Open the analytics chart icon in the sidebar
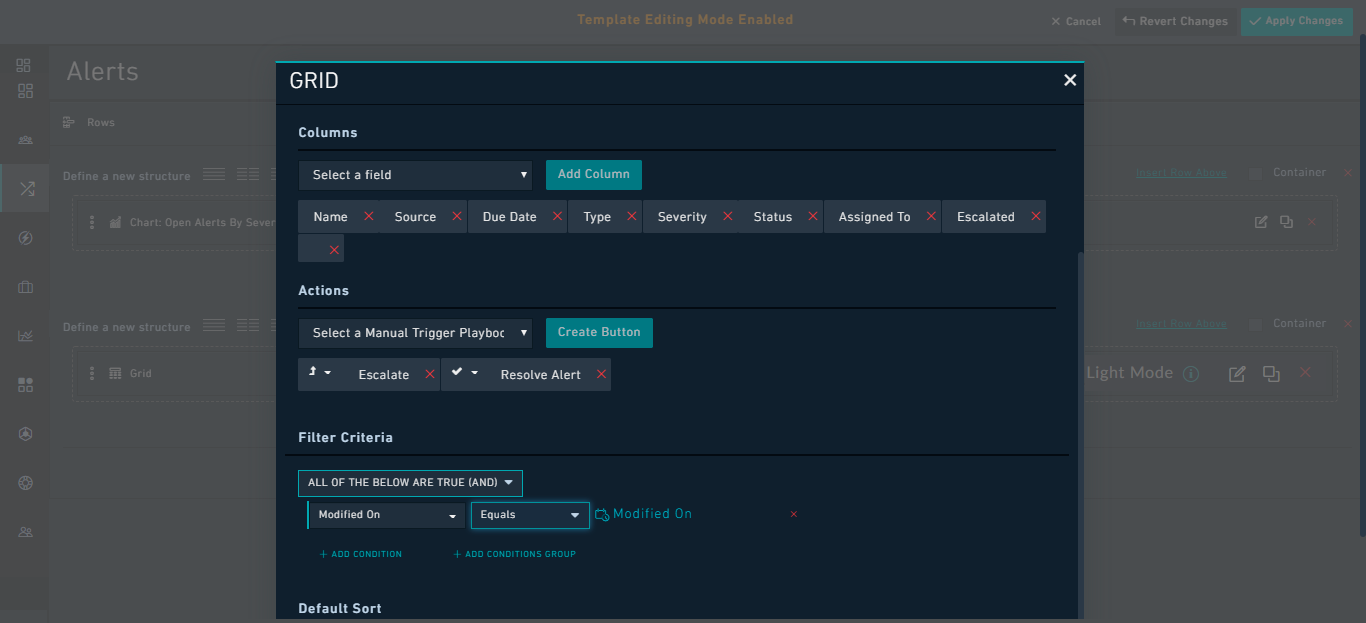Image resolution: width=1366 pixels, height=623 pixels. click(25, 335)
